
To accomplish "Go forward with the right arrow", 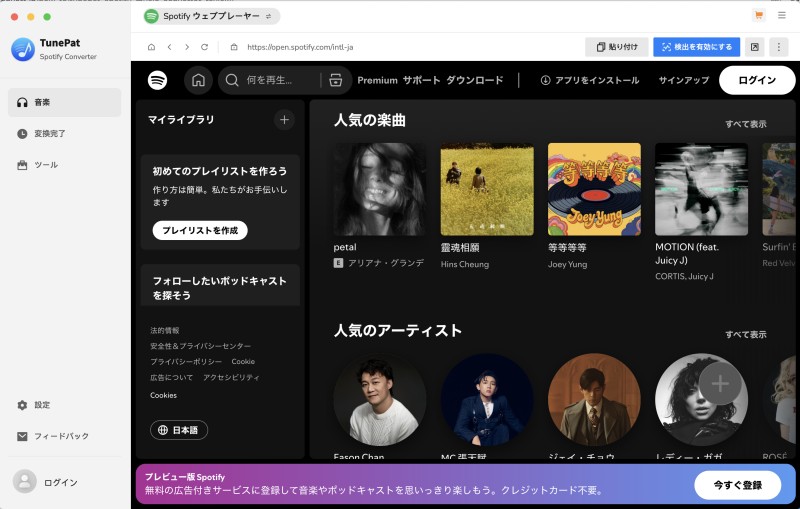I will tap(187, 47).
